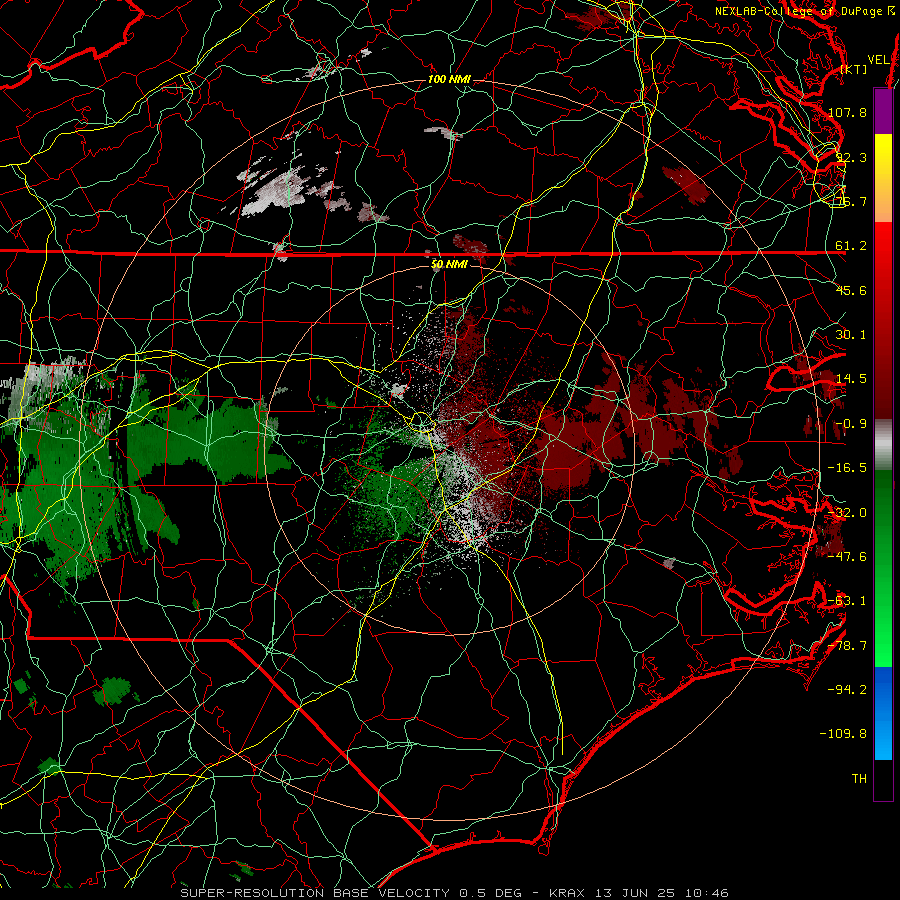Click the 61.2 legend value

tap(851, 246)
